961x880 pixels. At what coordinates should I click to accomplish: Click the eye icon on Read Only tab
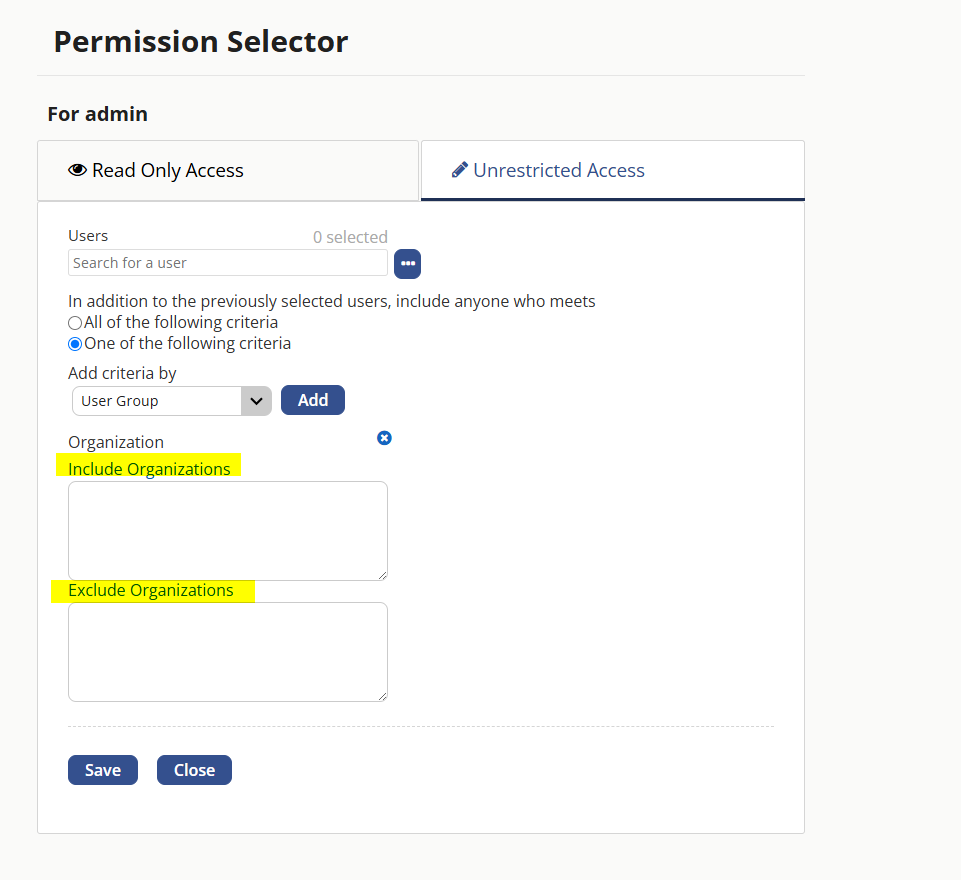click(77, 170)
